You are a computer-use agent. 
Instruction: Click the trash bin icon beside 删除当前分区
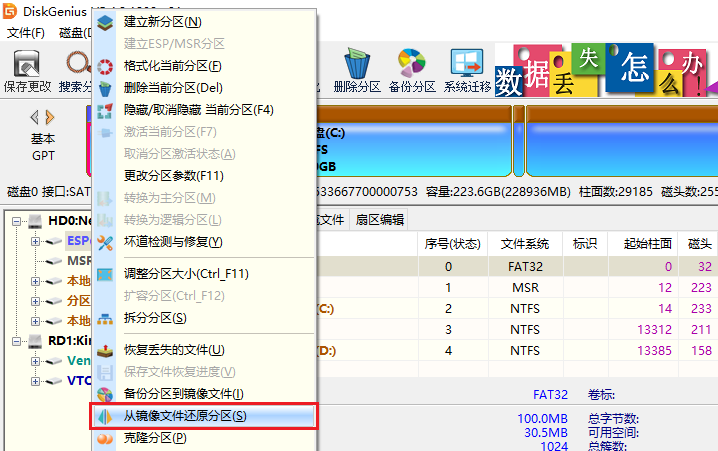tap(105, 89)
